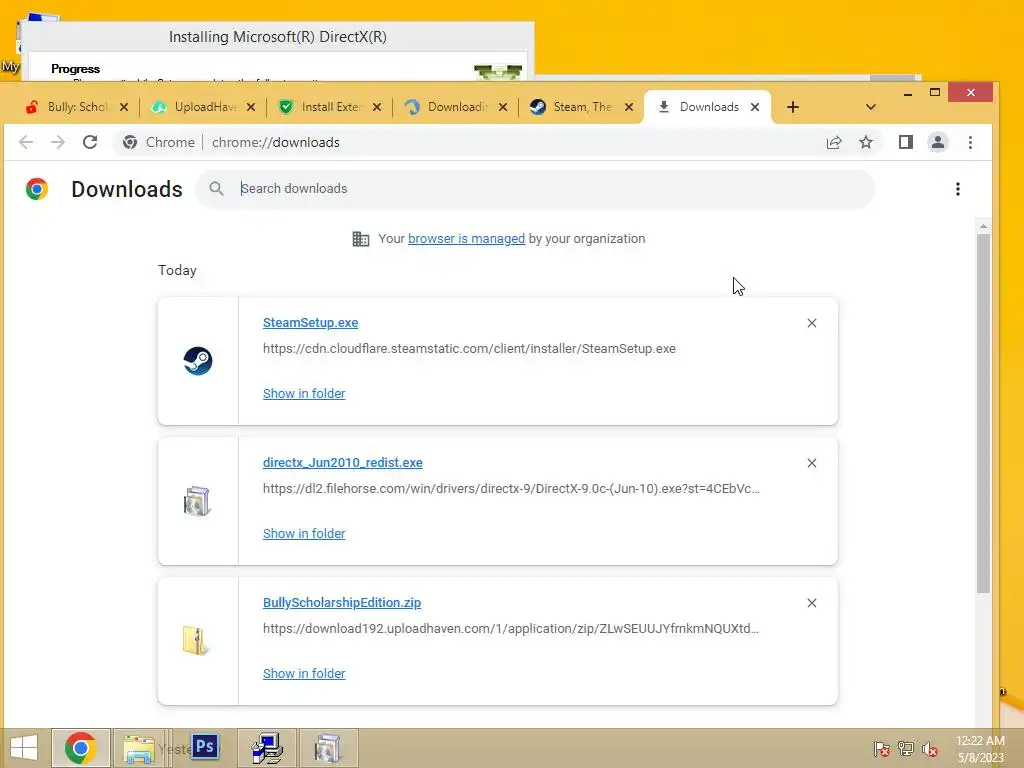The height and width of the screenshot is (768, 1024).
Task: Go back to the previous page
Action: click(x=25, y=142)
